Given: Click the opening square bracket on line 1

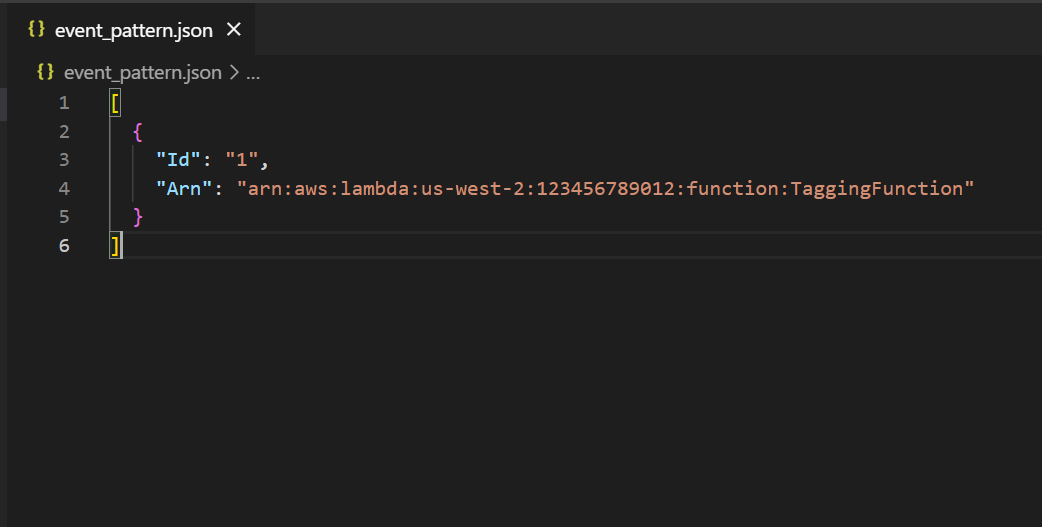Looking at the screenshot, I should click(x=116, y=103).
